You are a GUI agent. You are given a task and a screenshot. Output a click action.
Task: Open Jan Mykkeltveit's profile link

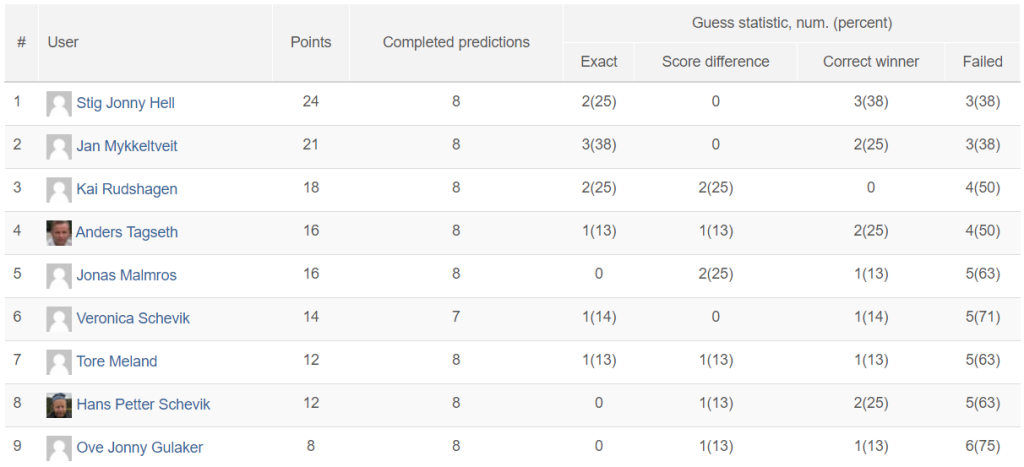[127, 146]
